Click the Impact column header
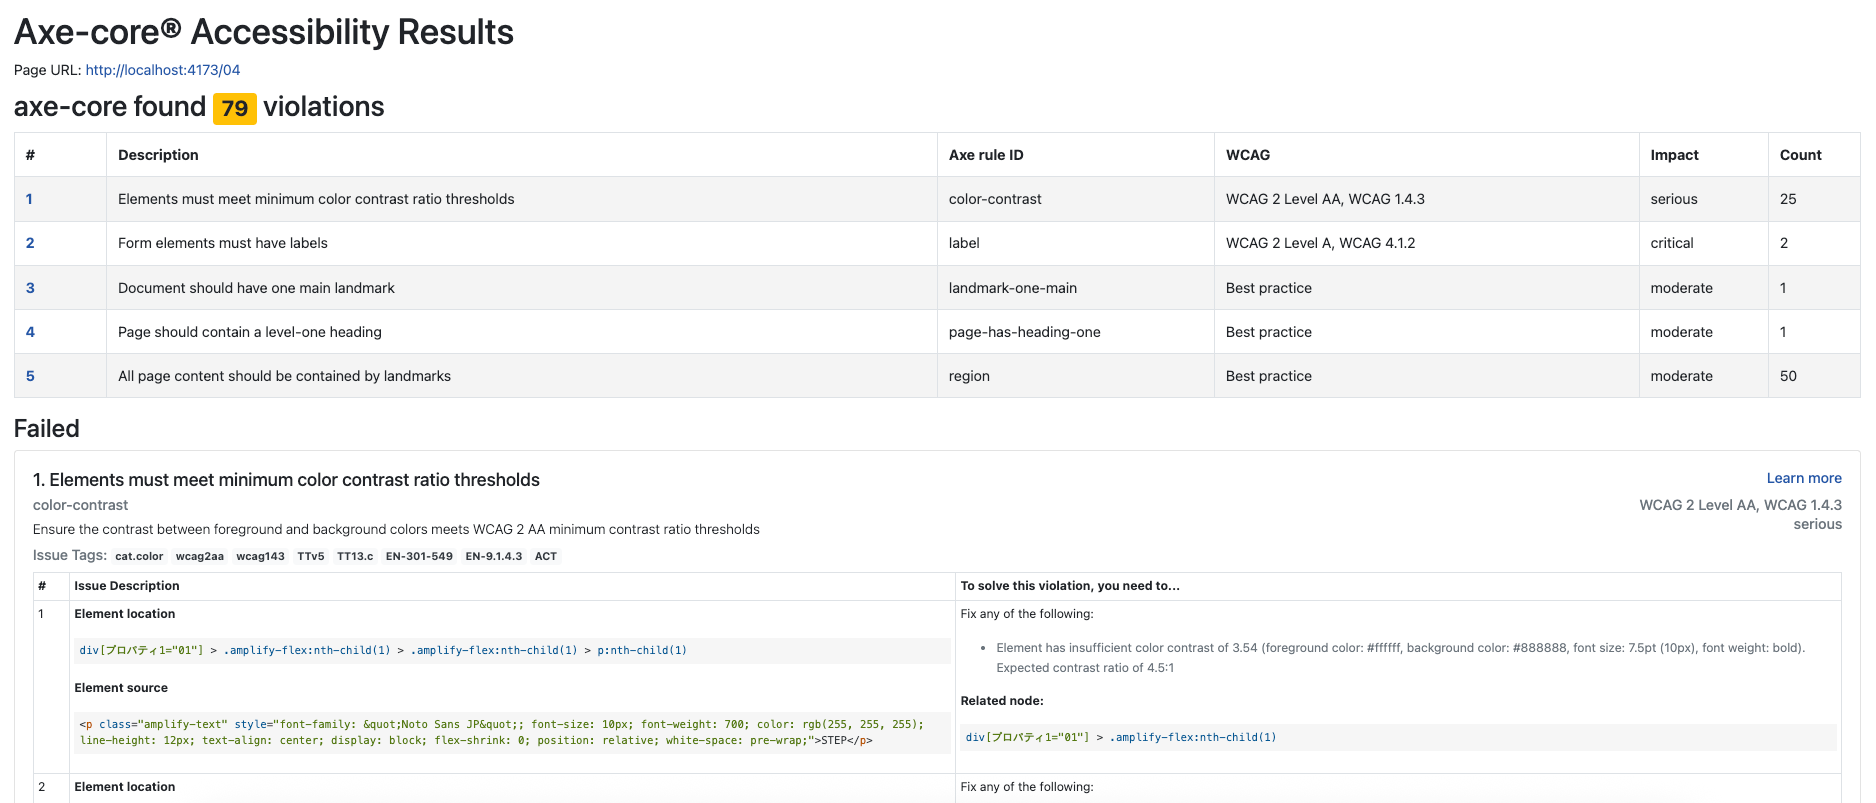Viewport: 1876px width, 803px height. coord(1674,155)
